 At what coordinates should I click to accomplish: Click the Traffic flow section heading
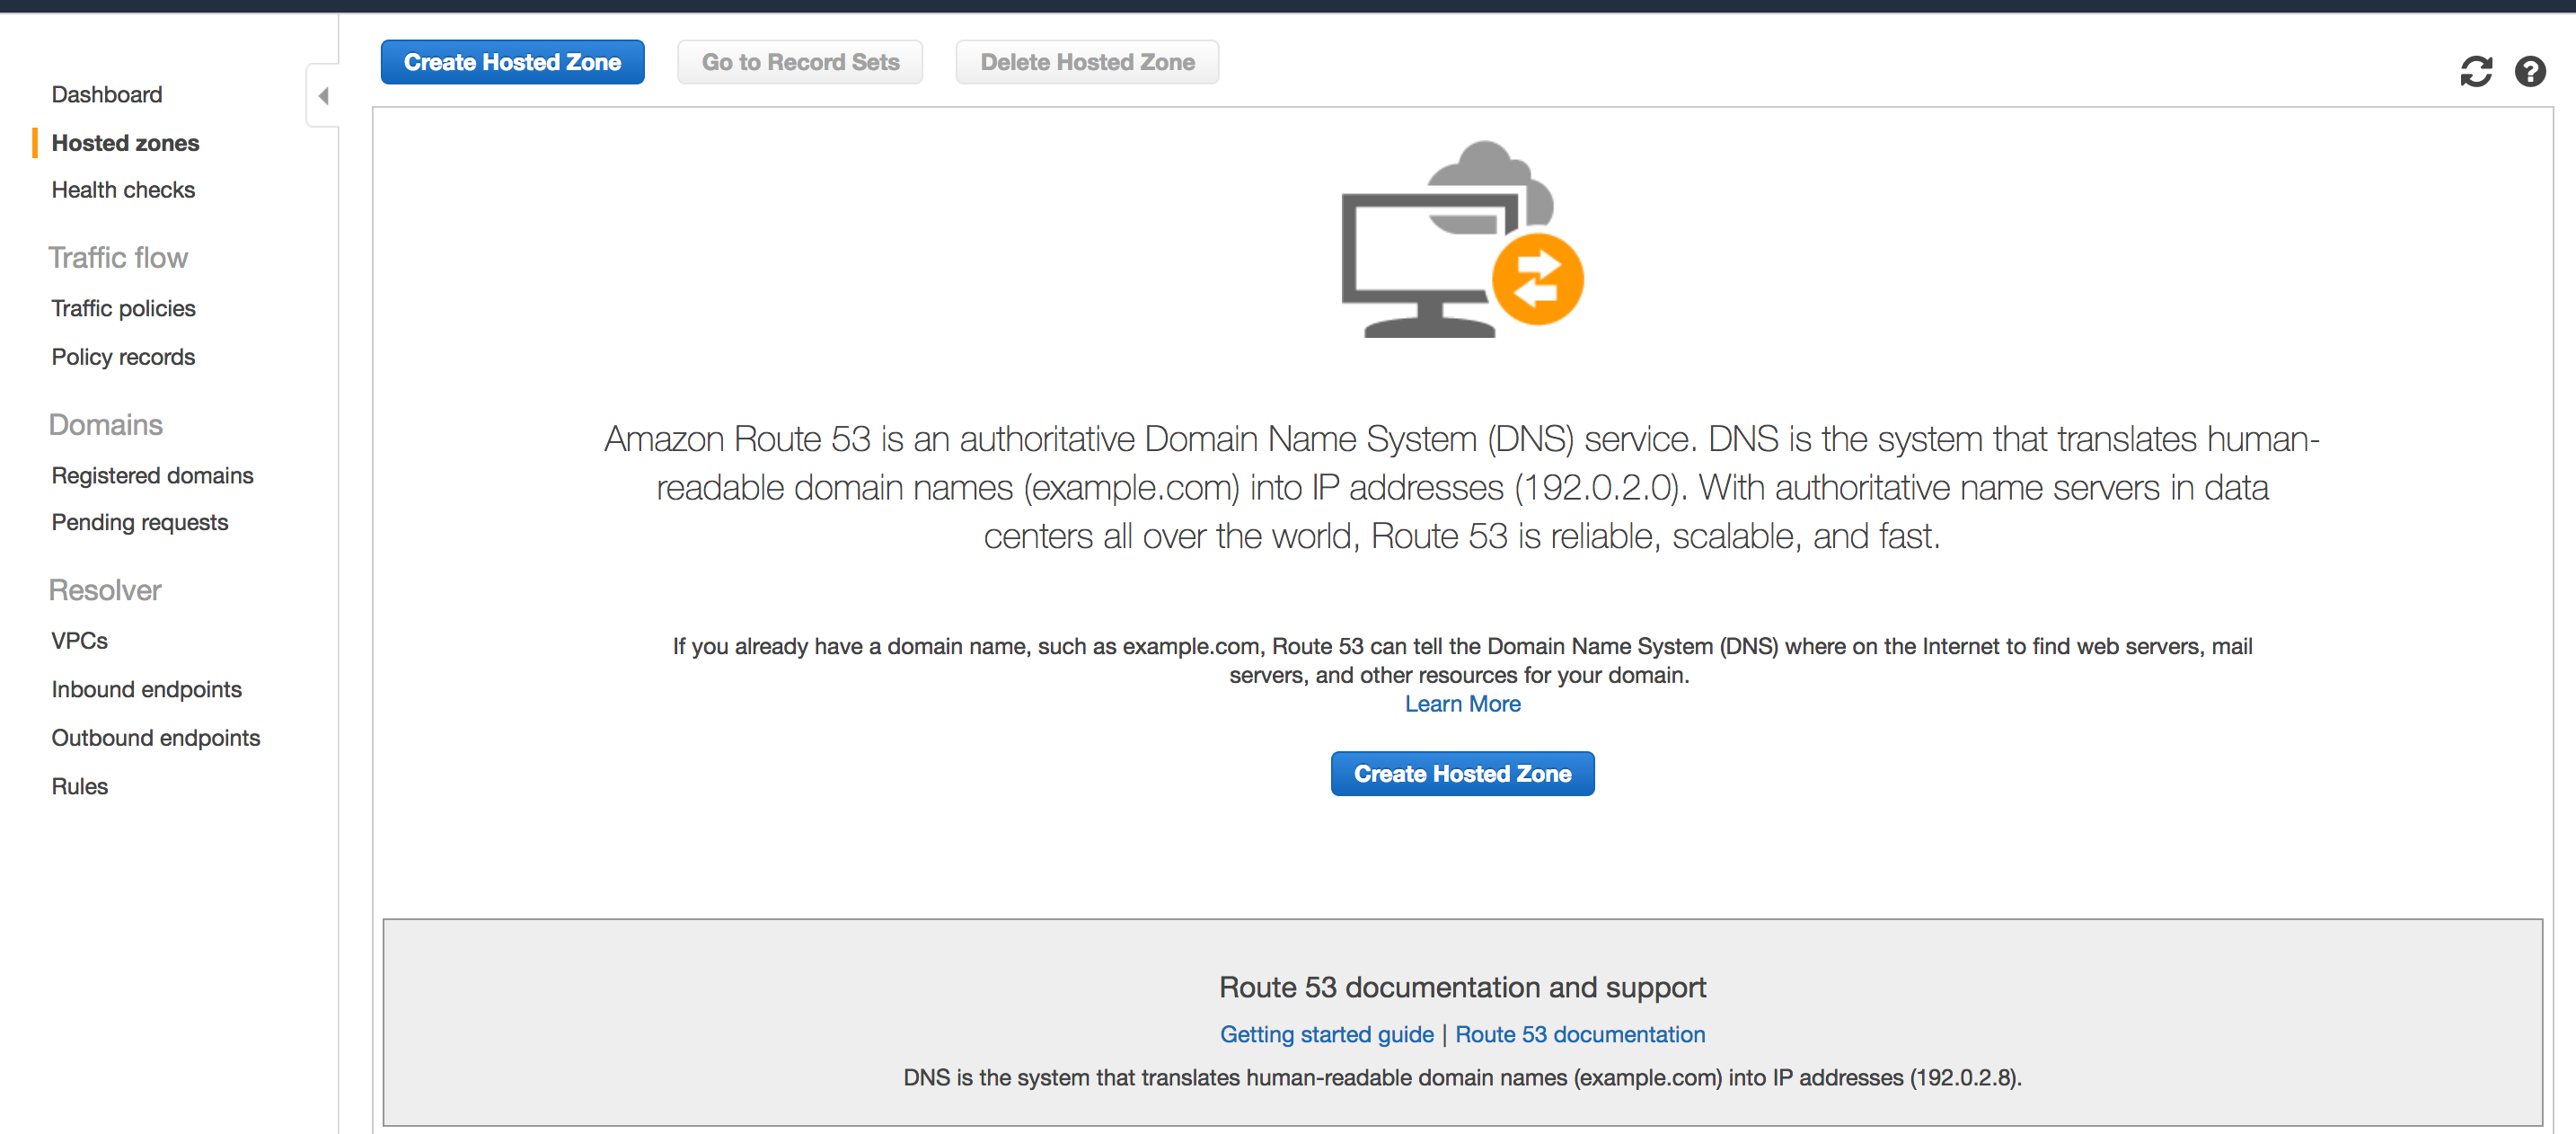point(118,258)
